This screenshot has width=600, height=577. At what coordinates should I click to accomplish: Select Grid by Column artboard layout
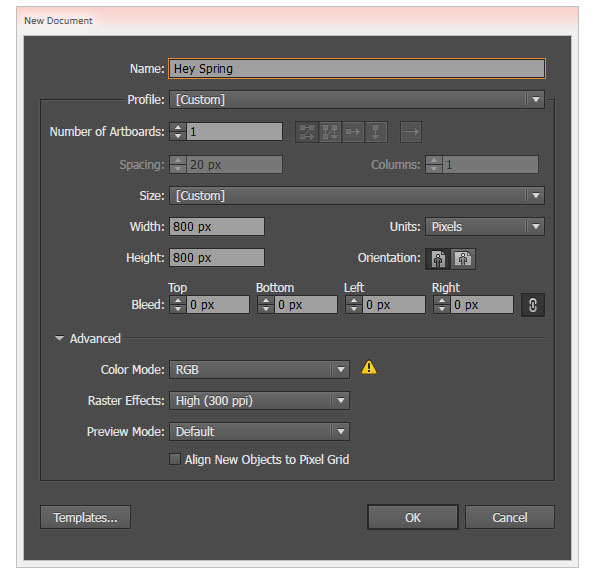coord(330,131)
